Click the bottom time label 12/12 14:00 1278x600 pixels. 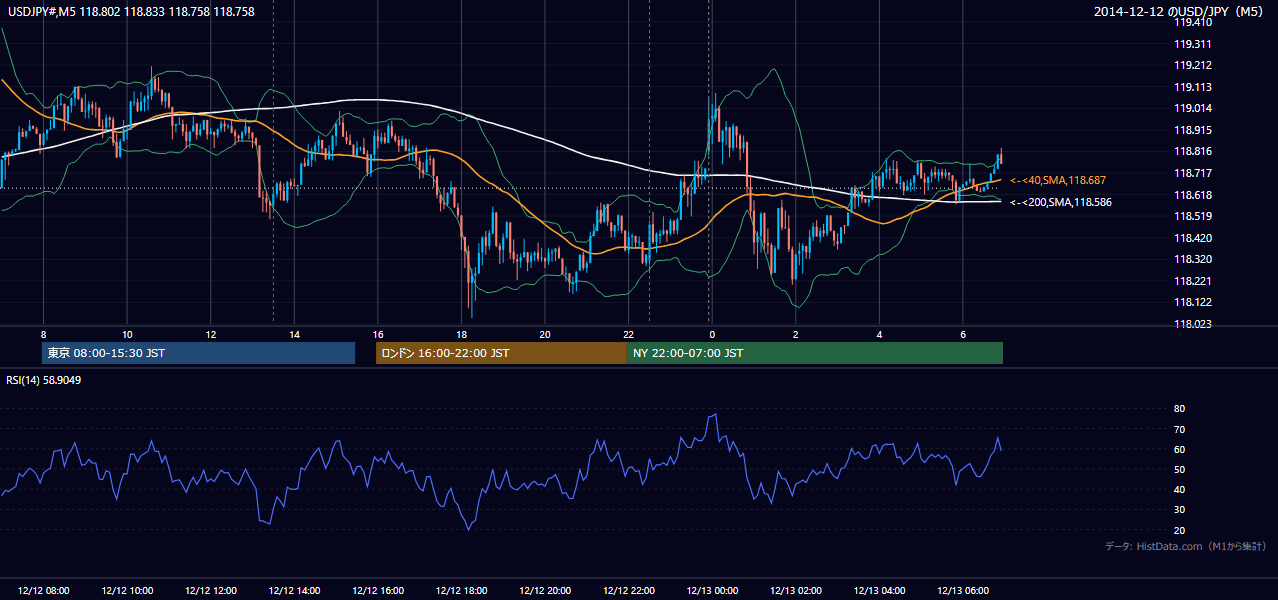[294, 591]
